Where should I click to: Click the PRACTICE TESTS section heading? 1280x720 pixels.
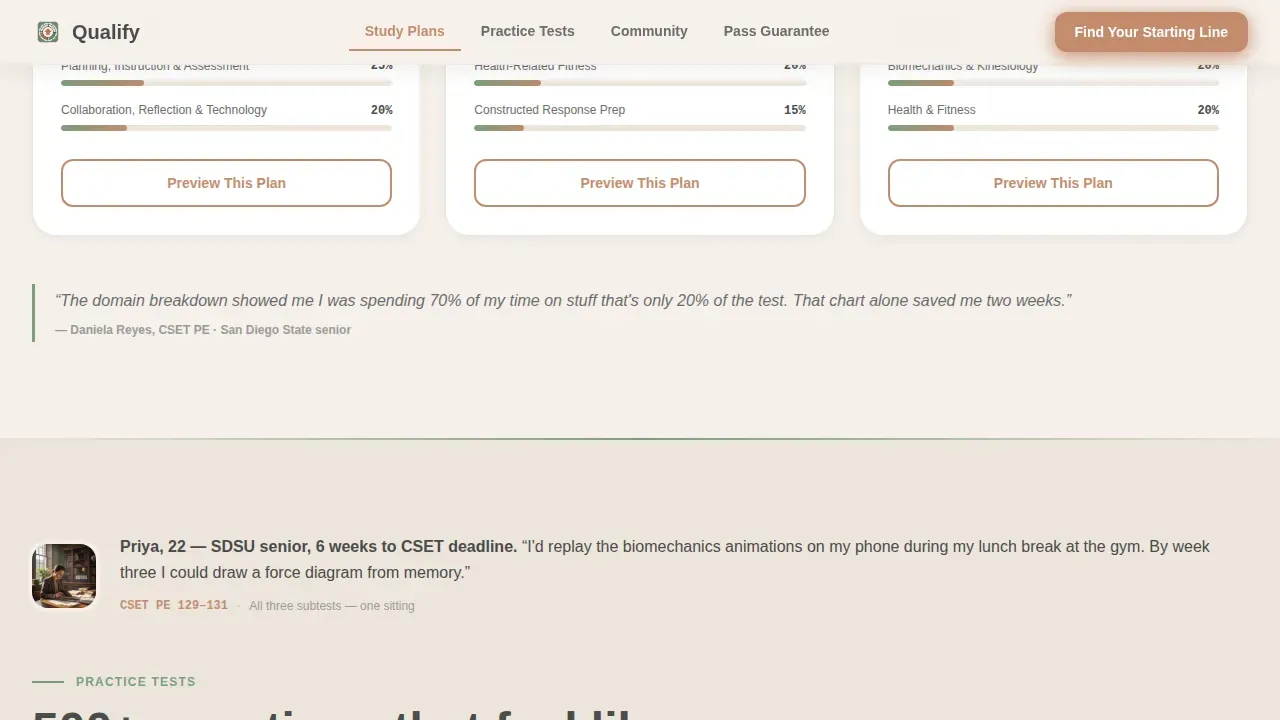(x=136, y=682)
